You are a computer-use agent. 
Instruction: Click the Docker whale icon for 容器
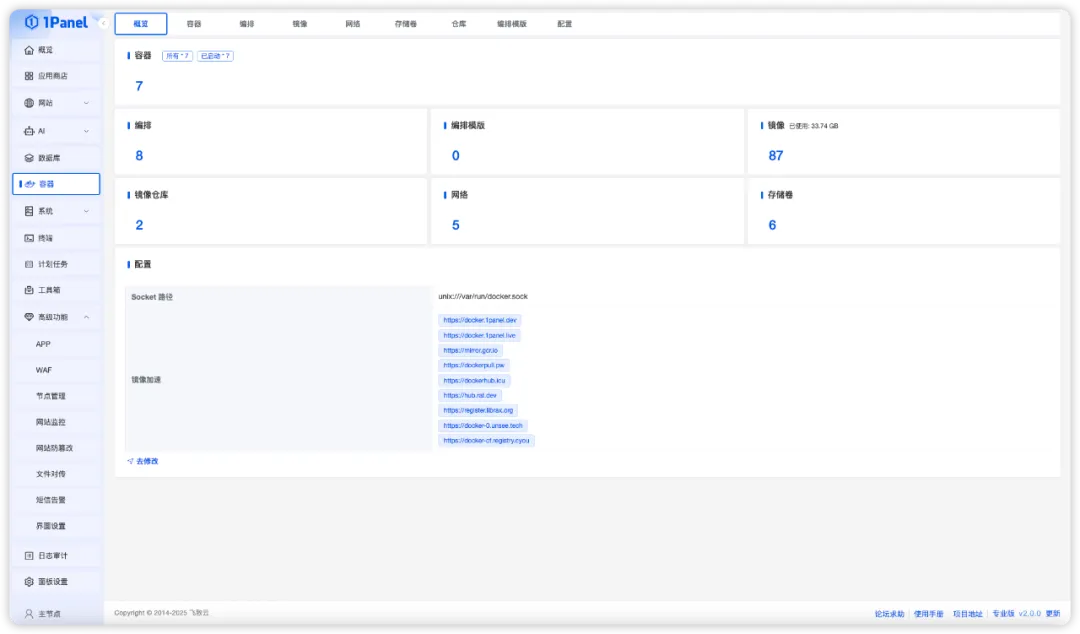coord(30,184)
